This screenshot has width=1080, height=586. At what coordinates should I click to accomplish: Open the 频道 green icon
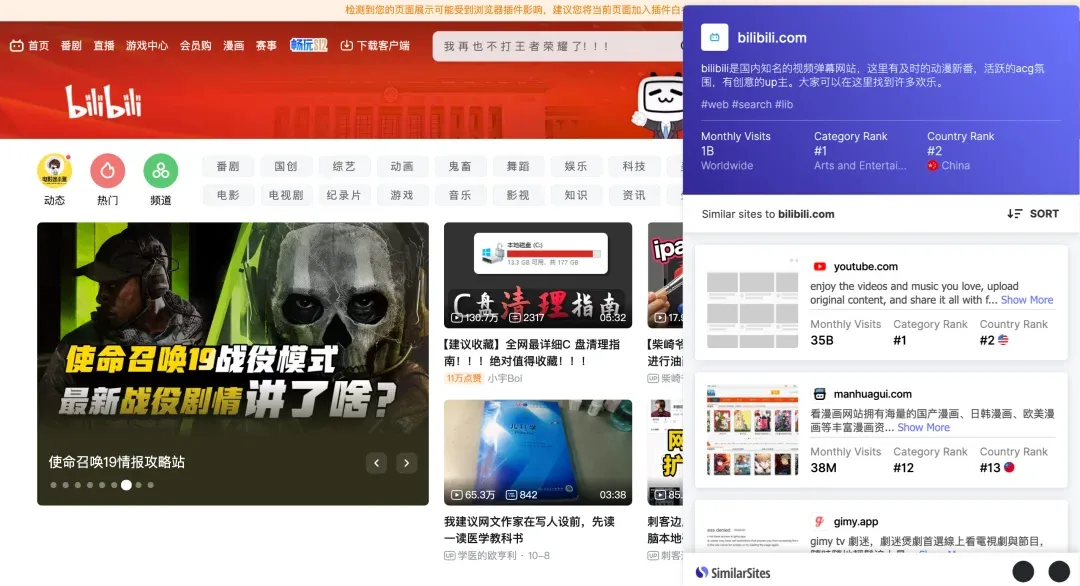tap(160, 170)
